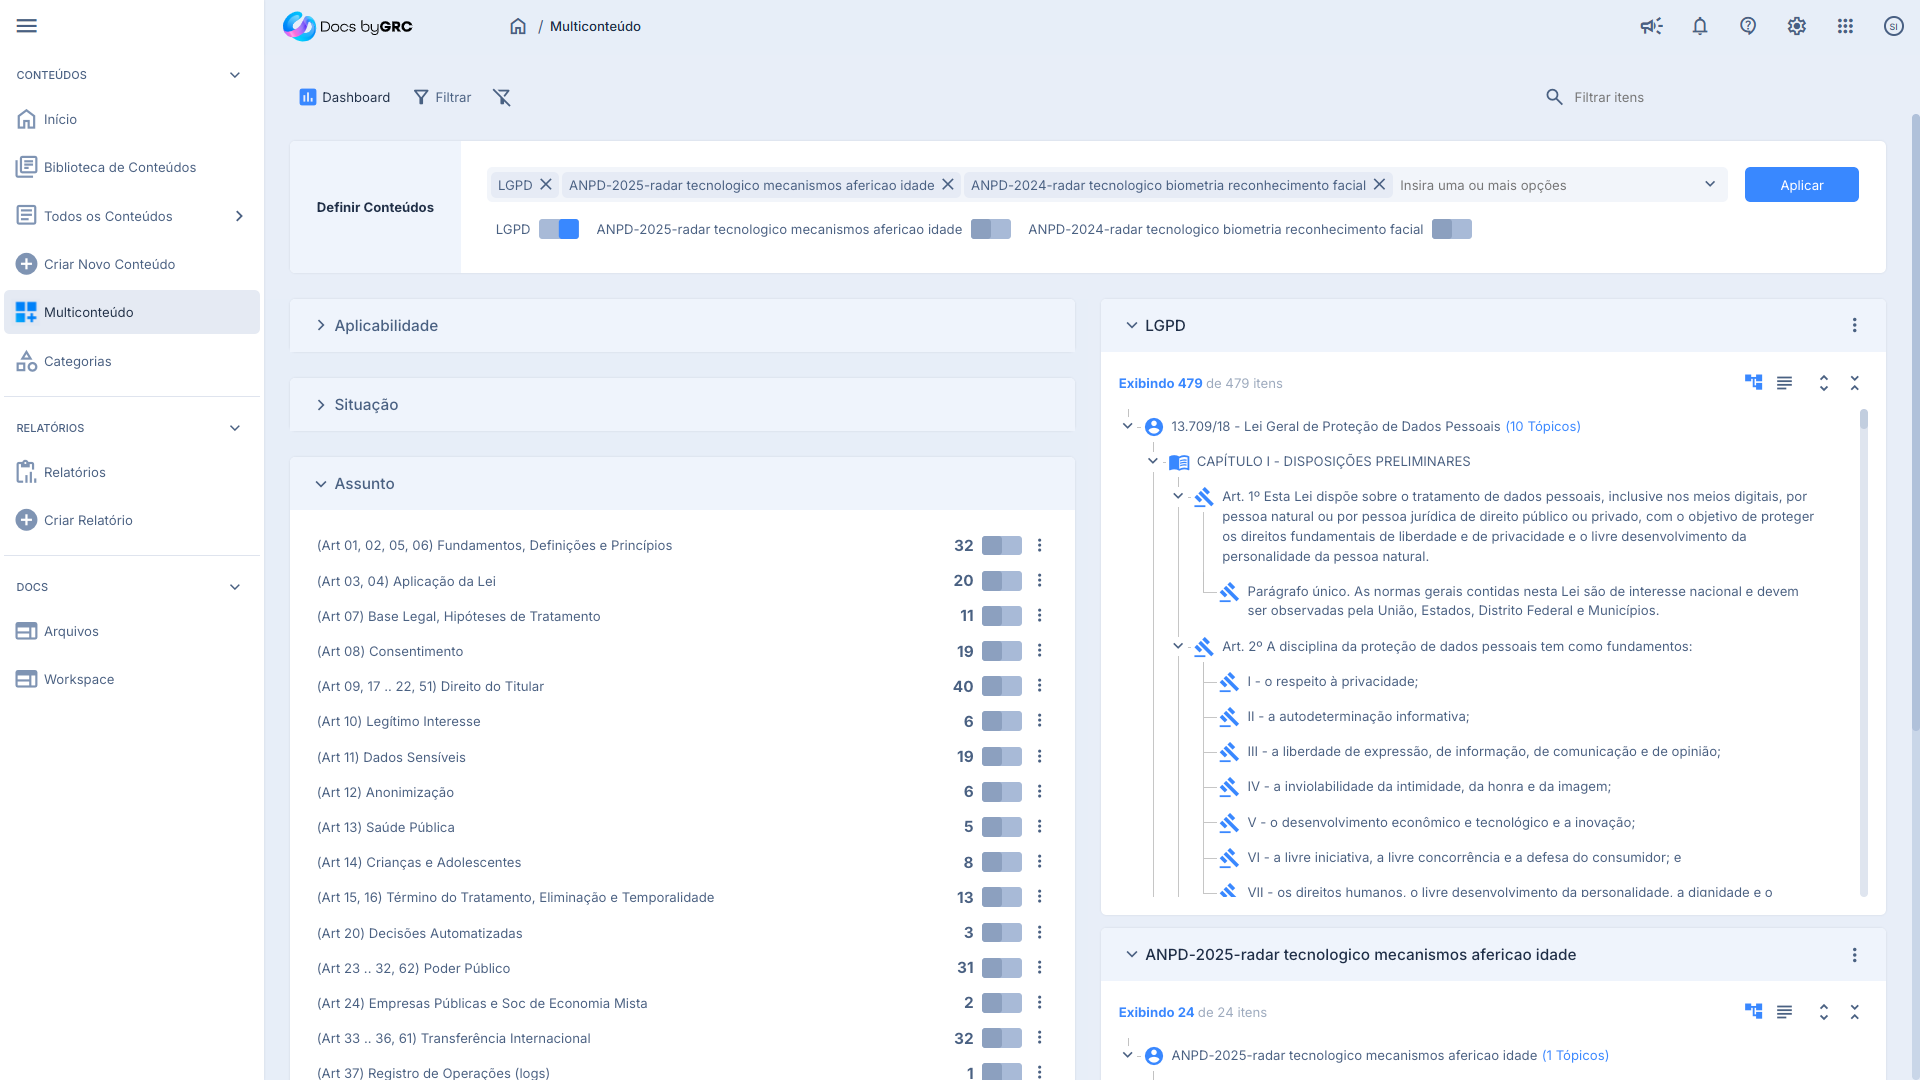Go to Biblioteca de Conteúdos
The height and width of the screenshot is (1080, 1920).
[119, 168]
